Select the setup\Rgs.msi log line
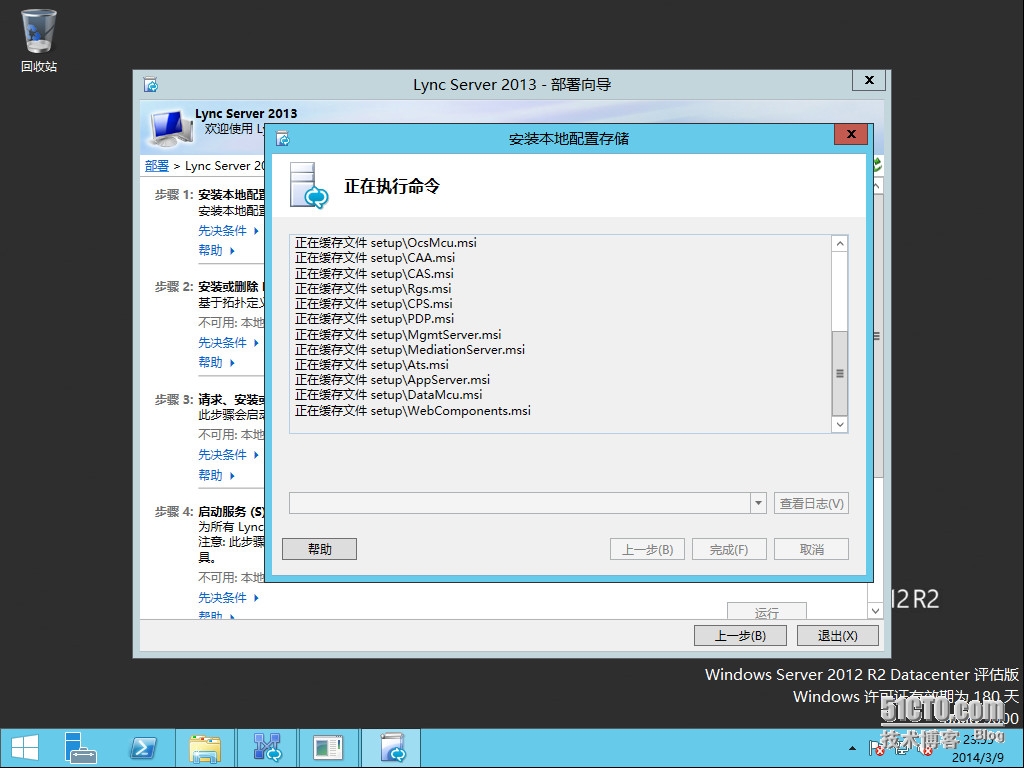This screenshot has width=1024, height=768. [x=373, y=289]
